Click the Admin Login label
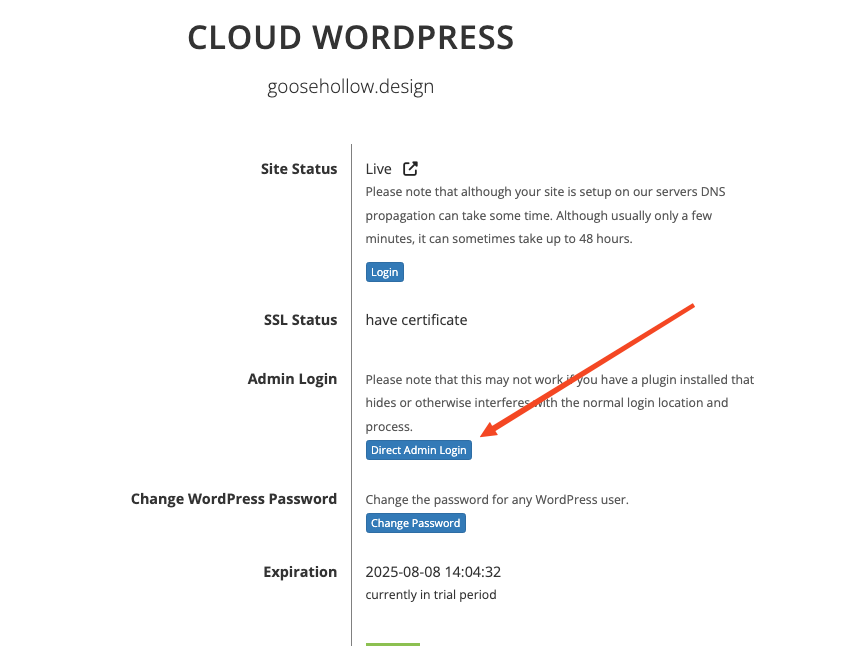This screenshot has width=844, height=646. pyautogui.click(x=292, y=379)
